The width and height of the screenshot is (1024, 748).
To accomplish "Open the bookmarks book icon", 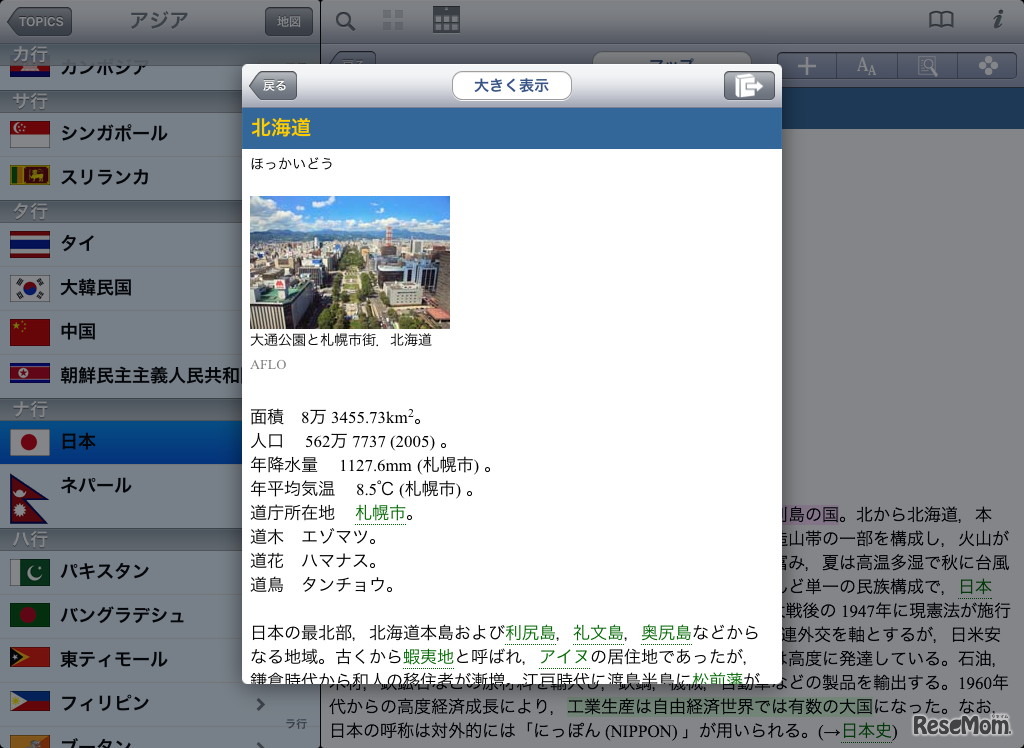I will click(x=940, y=19).
